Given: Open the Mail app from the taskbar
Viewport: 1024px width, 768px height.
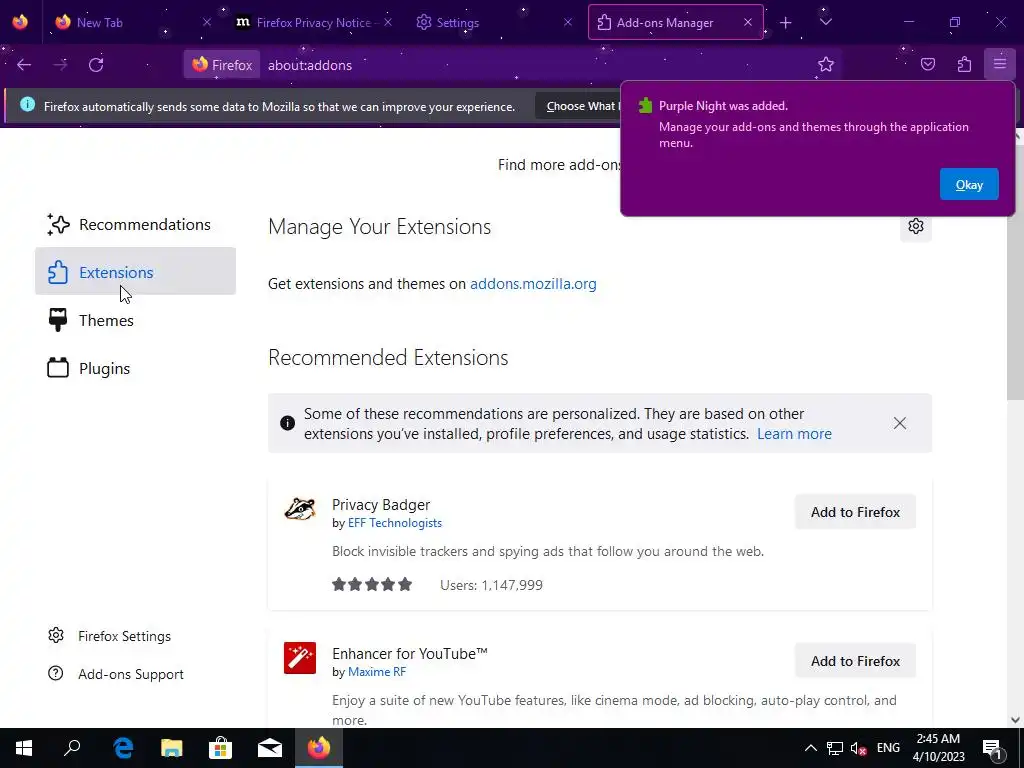Looking at the screenshot, I should [x=270, y=748].
